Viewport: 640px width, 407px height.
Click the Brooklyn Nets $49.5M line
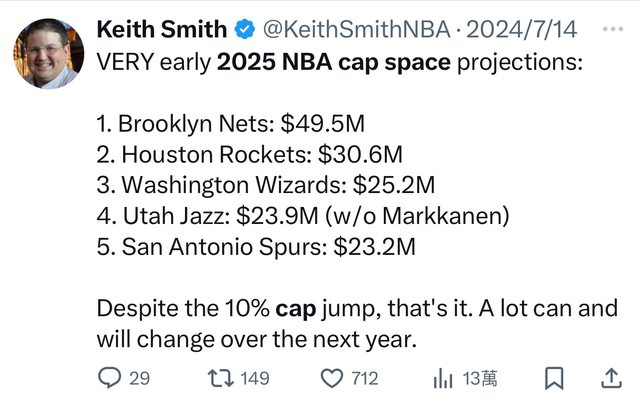pos(231,126)
